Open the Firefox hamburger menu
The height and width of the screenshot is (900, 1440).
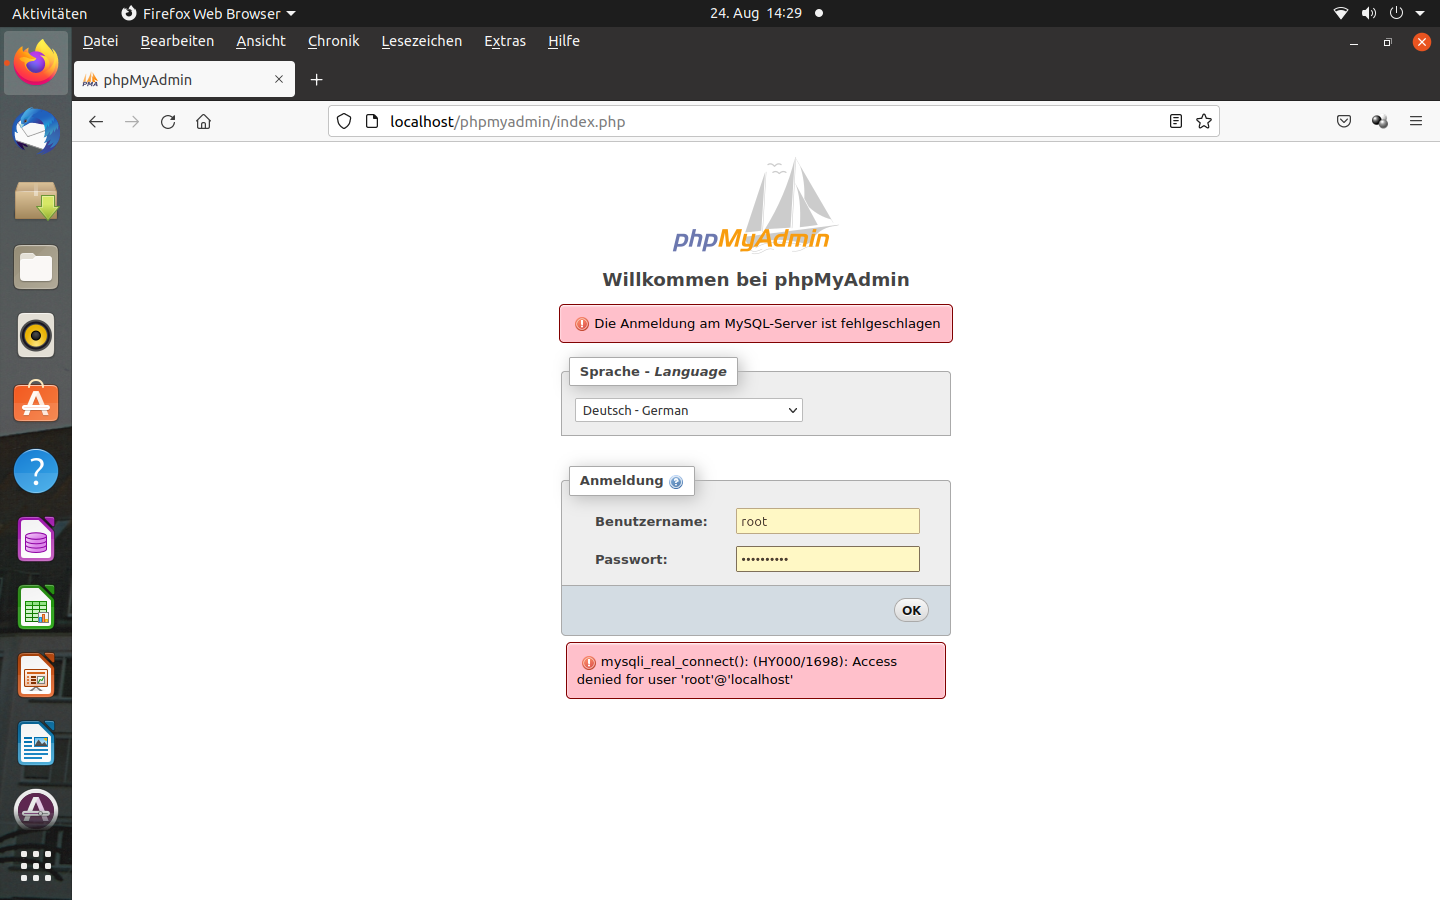point(1416,121)
